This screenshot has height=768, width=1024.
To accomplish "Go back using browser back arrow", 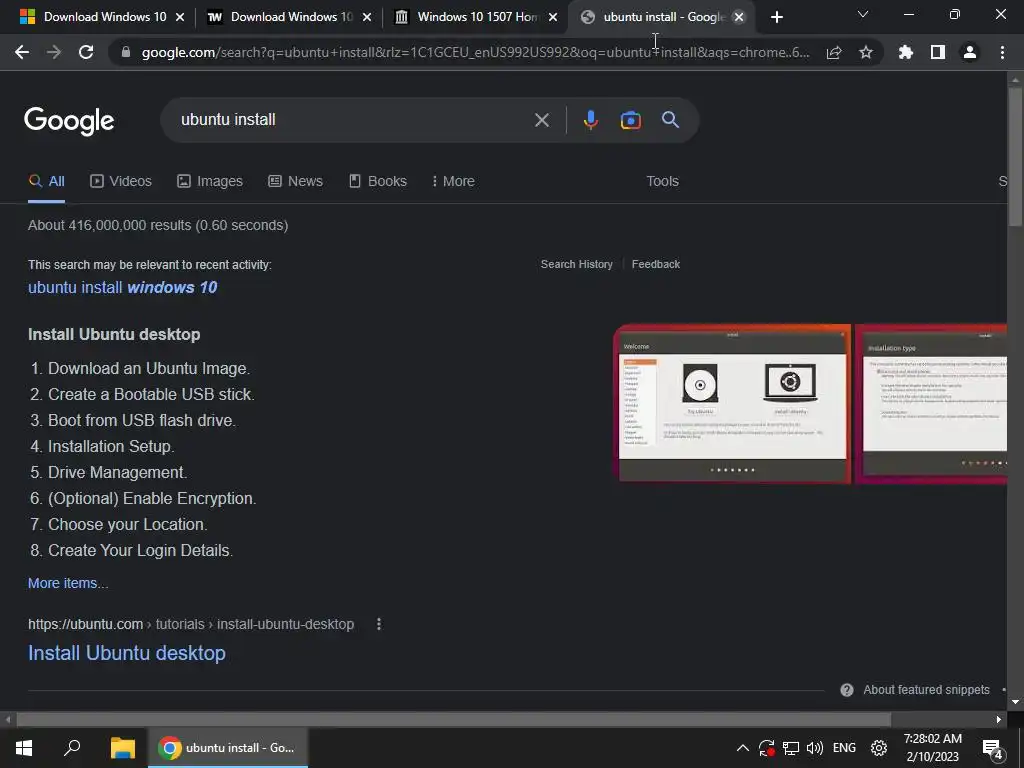I will pyautogui.click(x=22, y=52).
